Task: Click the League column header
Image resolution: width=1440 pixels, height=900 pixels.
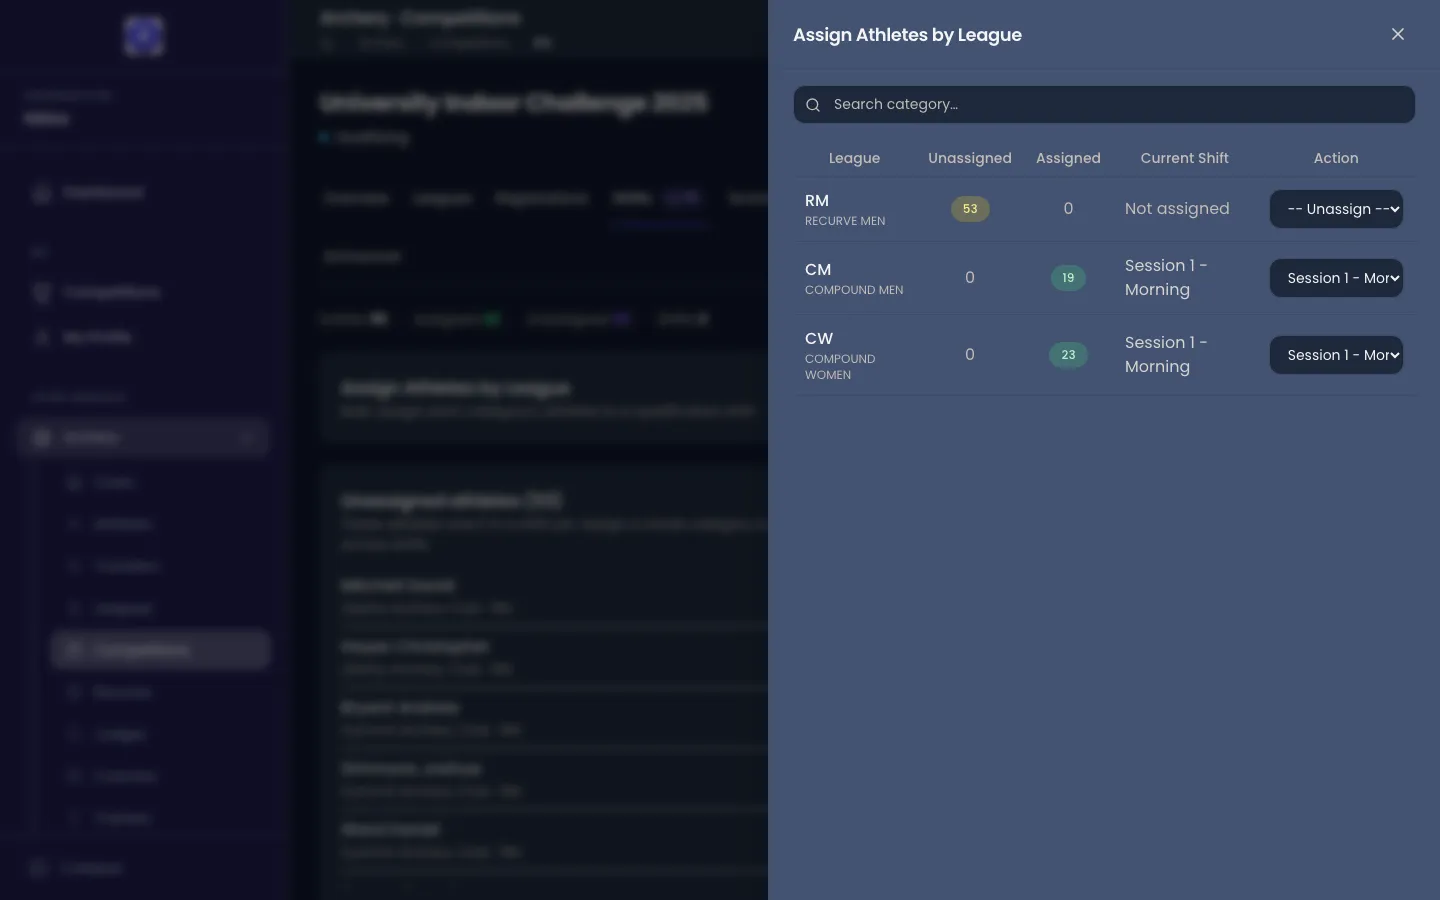Action: [x=854, y=158]
